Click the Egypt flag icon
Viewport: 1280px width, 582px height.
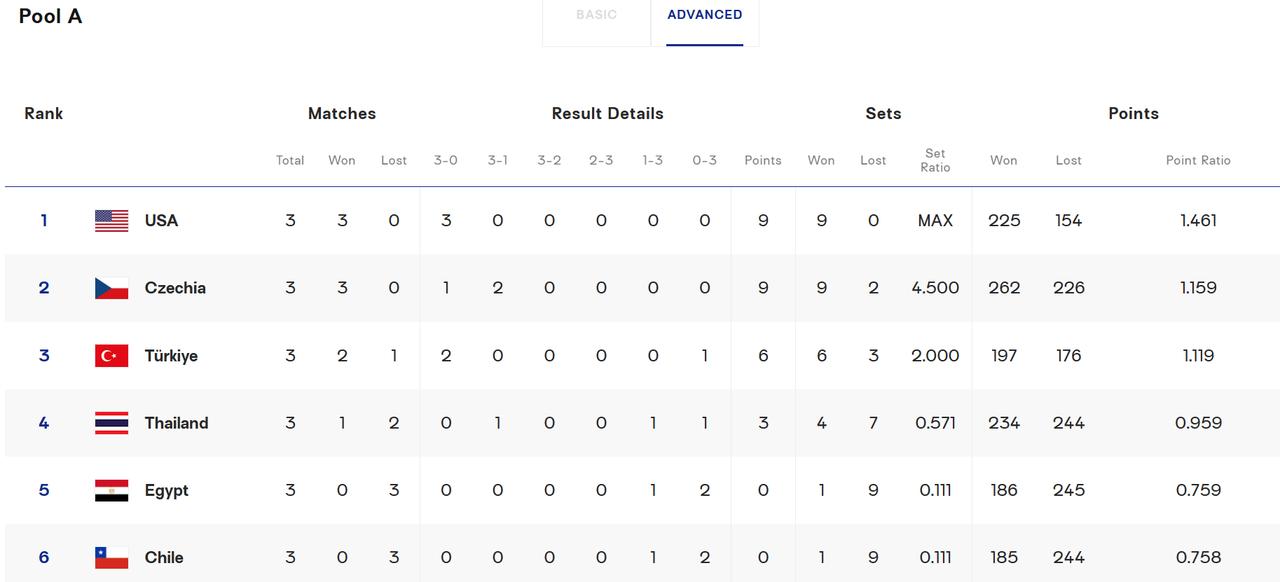[111, 490]
